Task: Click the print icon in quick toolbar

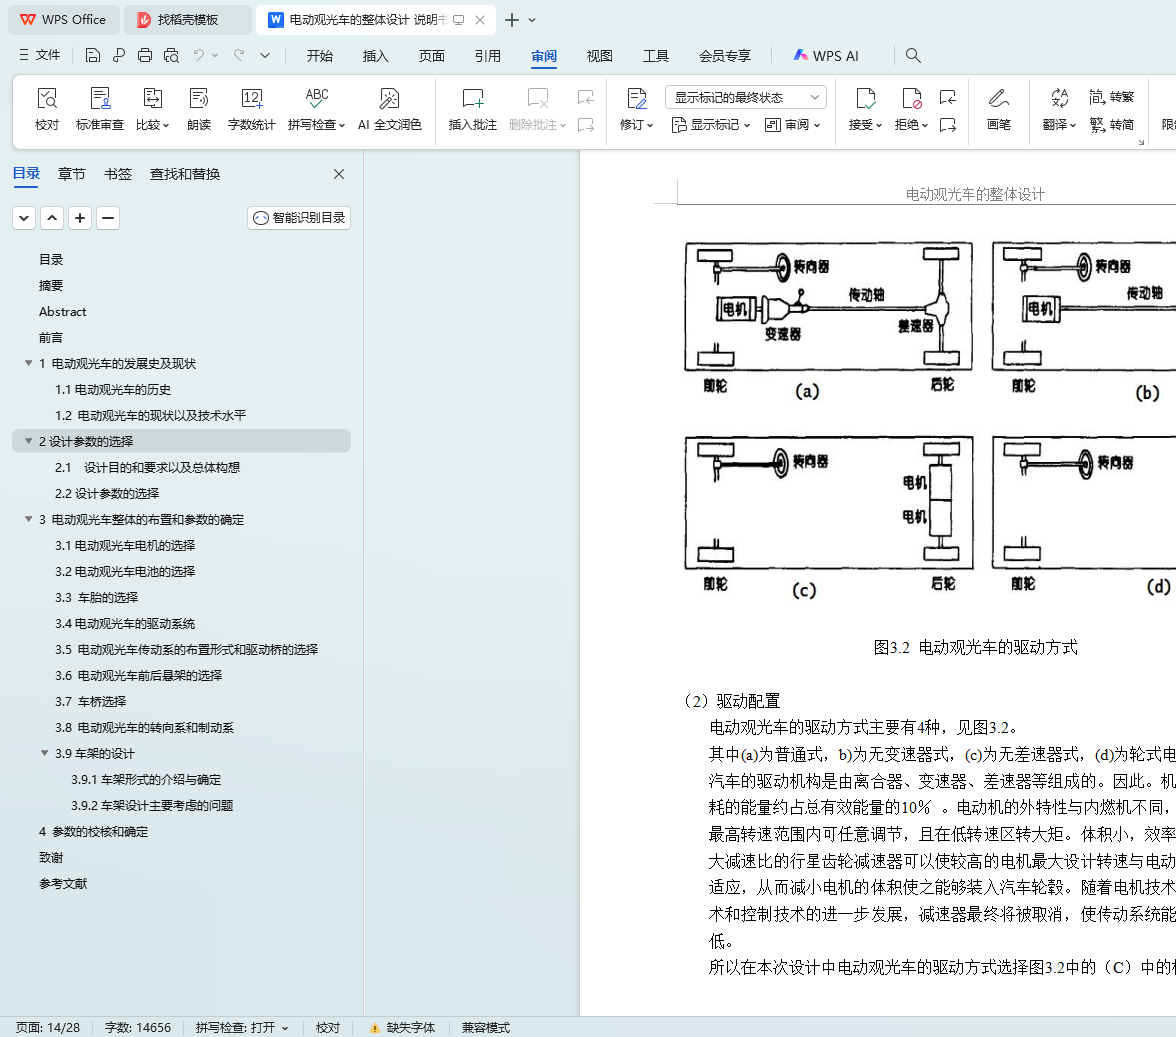Action: [145, 55]
